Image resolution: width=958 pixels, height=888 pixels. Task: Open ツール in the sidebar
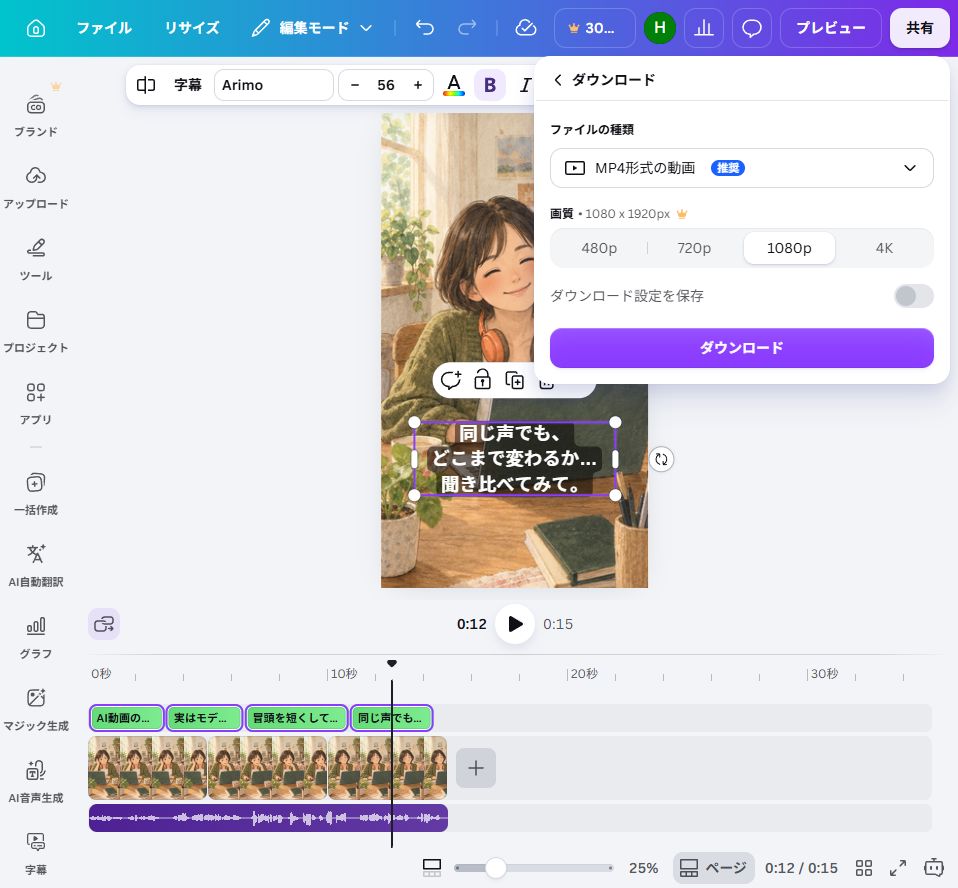(36, 259)
